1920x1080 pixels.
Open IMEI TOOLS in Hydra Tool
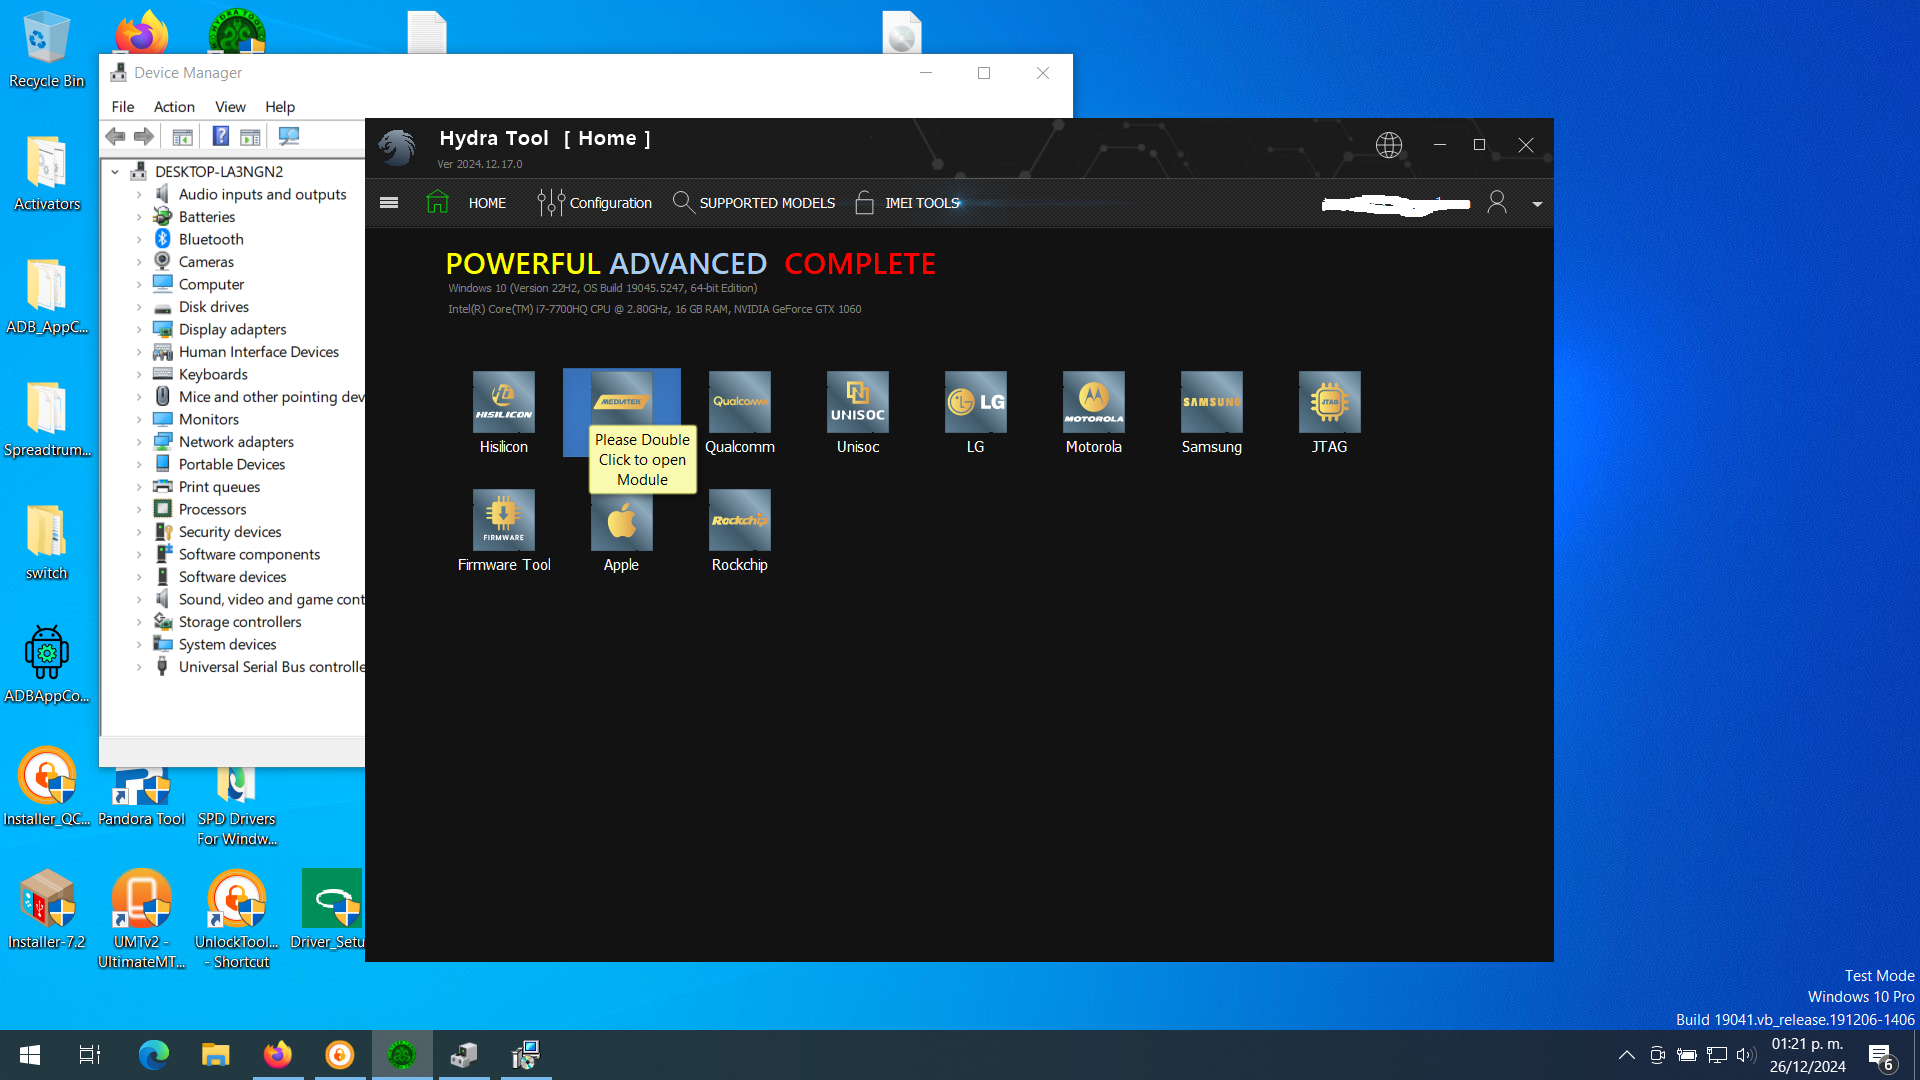point(908,203)
